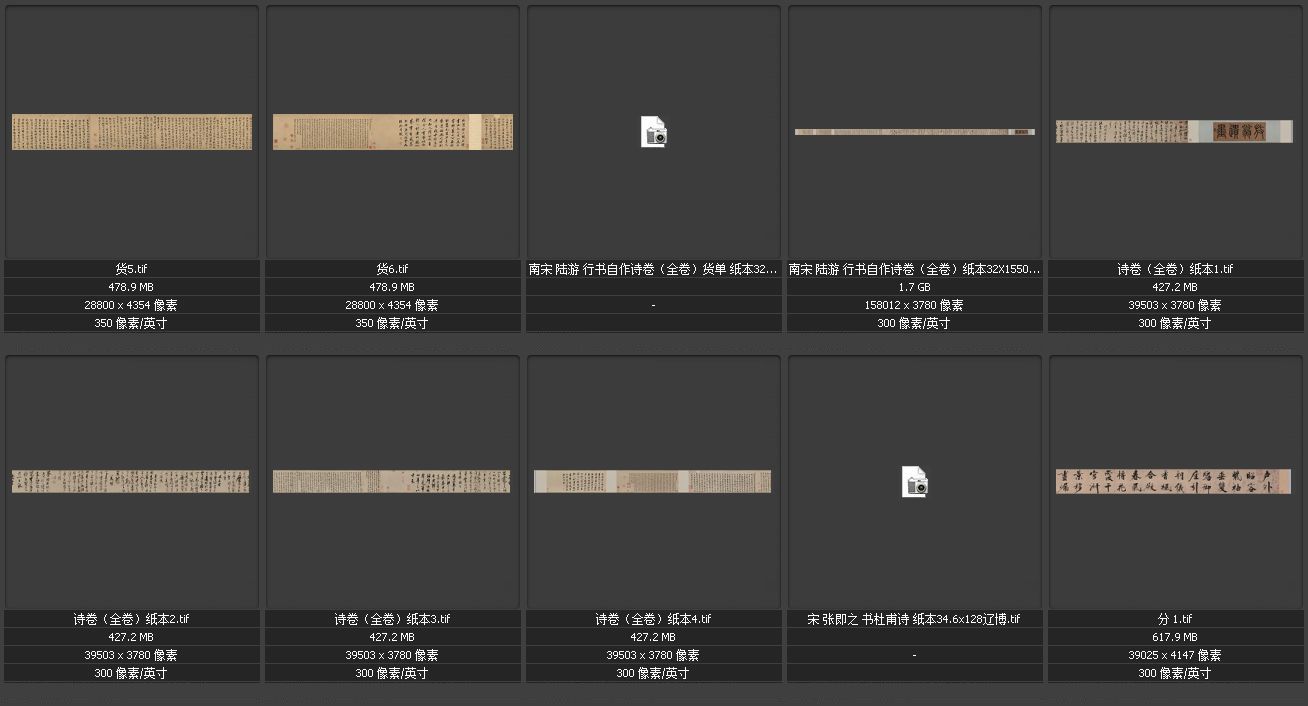This screenshot has height=706, width=1308.
Task: Click the 分 1.tif file name label
Action: tap(1175, 619)
